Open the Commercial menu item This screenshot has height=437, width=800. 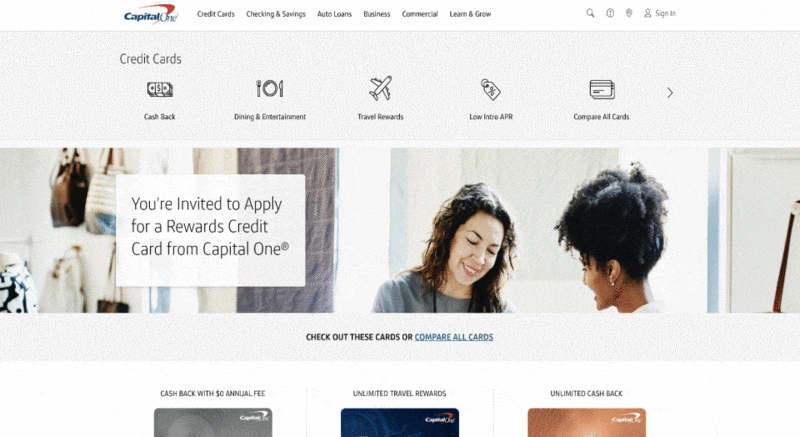[x=420, y=14]
